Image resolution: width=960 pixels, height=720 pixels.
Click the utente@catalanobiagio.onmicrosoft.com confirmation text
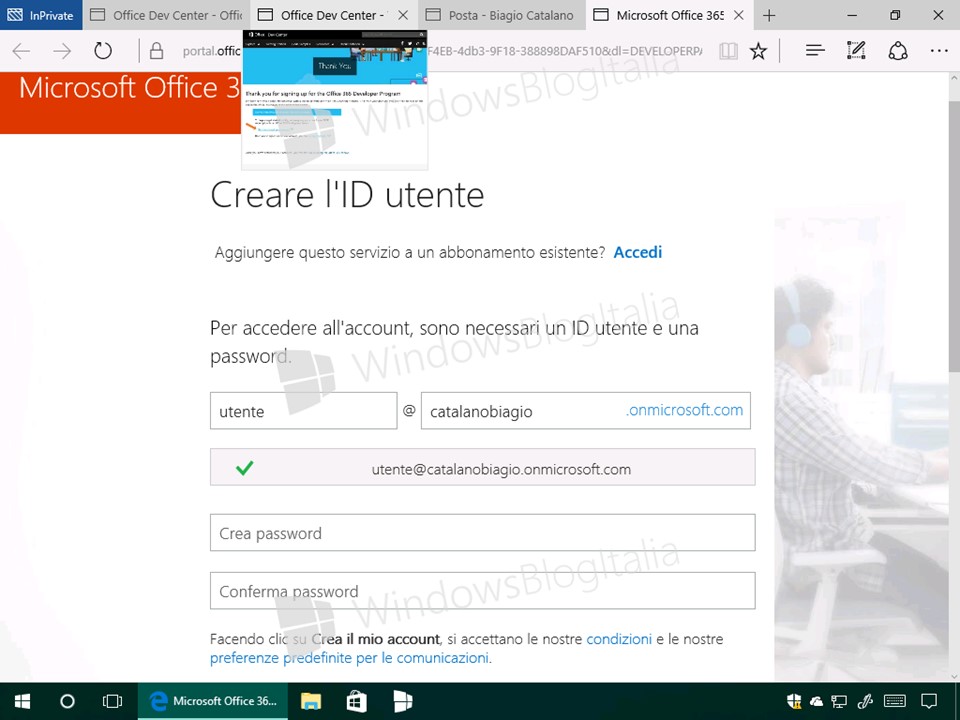501,470
